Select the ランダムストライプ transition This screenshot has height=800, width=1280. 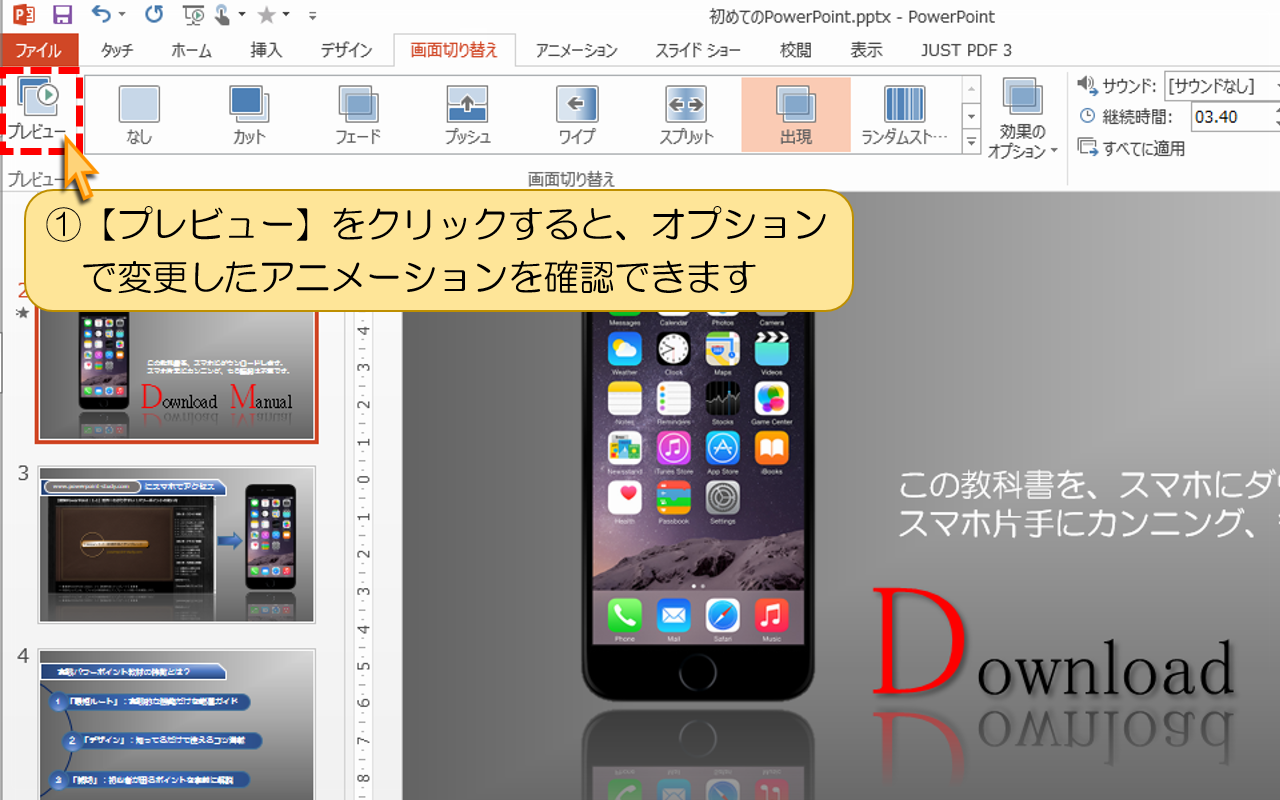(x=905, y=115)
